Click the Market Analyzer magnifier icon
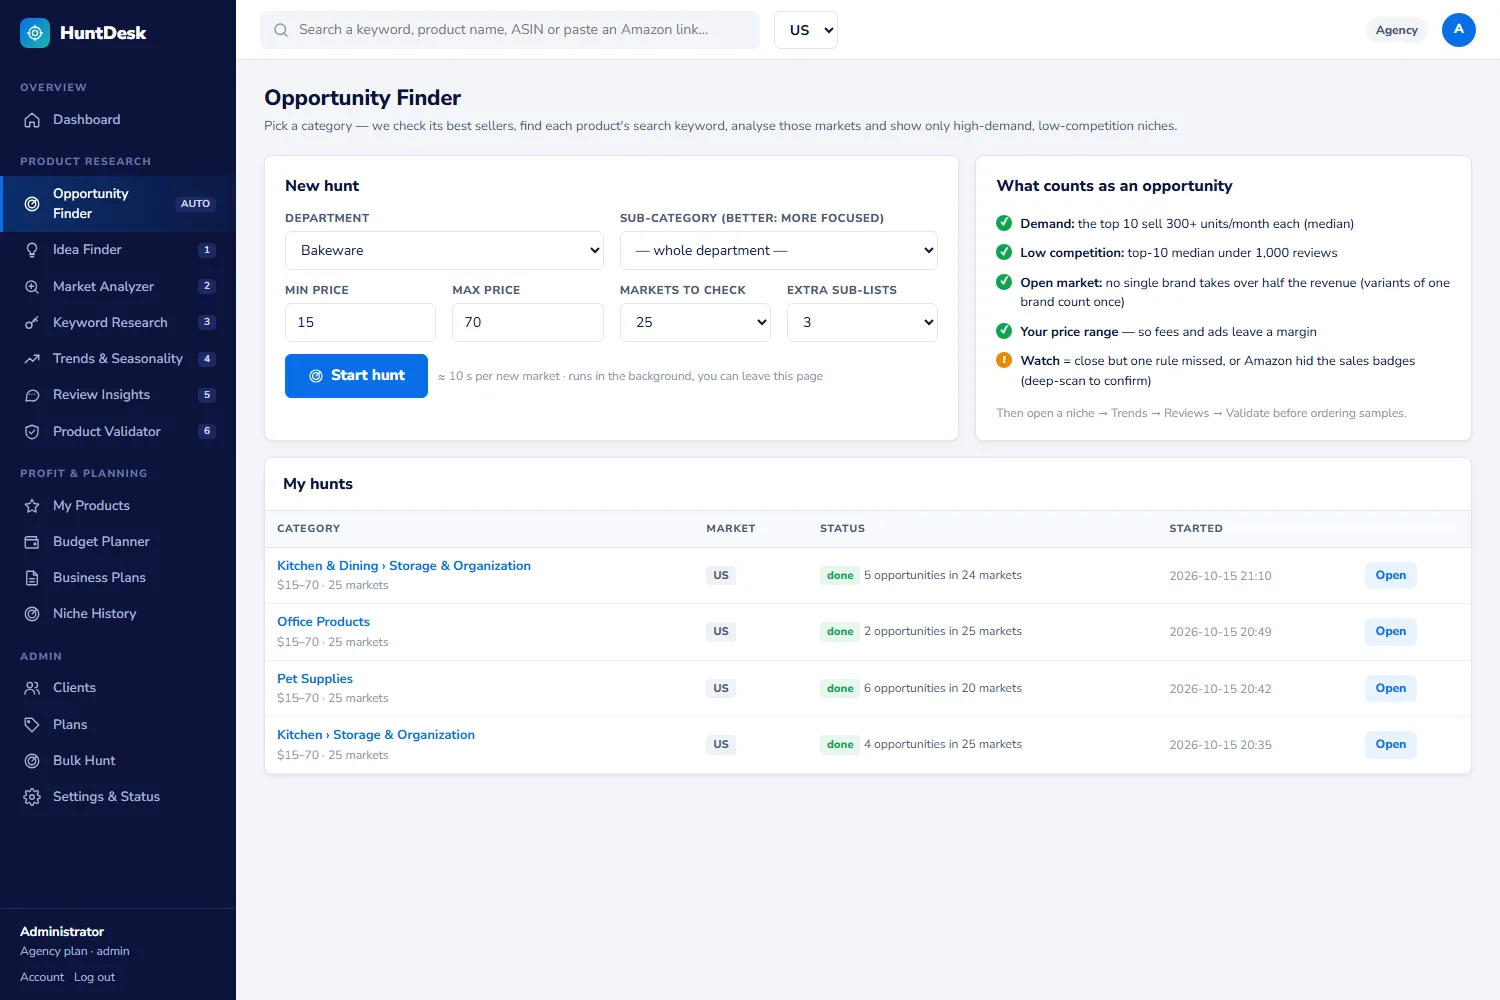 click(32, 287)
